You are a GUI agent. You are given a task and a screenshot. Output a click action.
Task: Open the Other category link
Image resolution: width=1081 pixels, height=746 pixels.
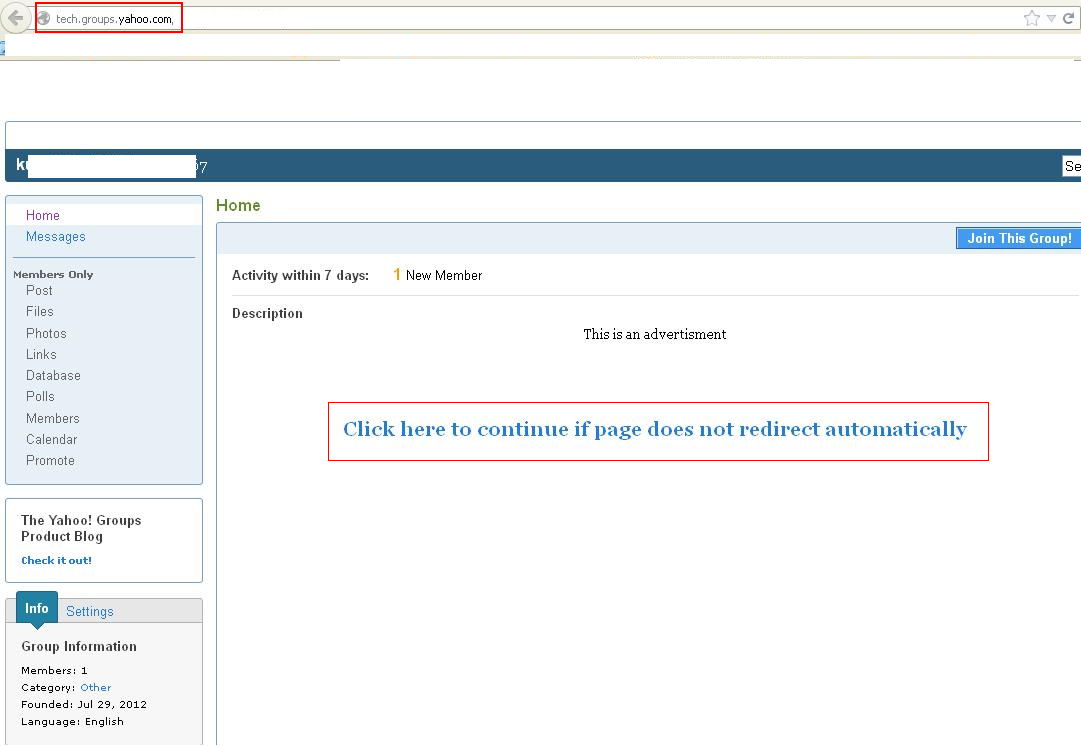click(x=96, y=687)
